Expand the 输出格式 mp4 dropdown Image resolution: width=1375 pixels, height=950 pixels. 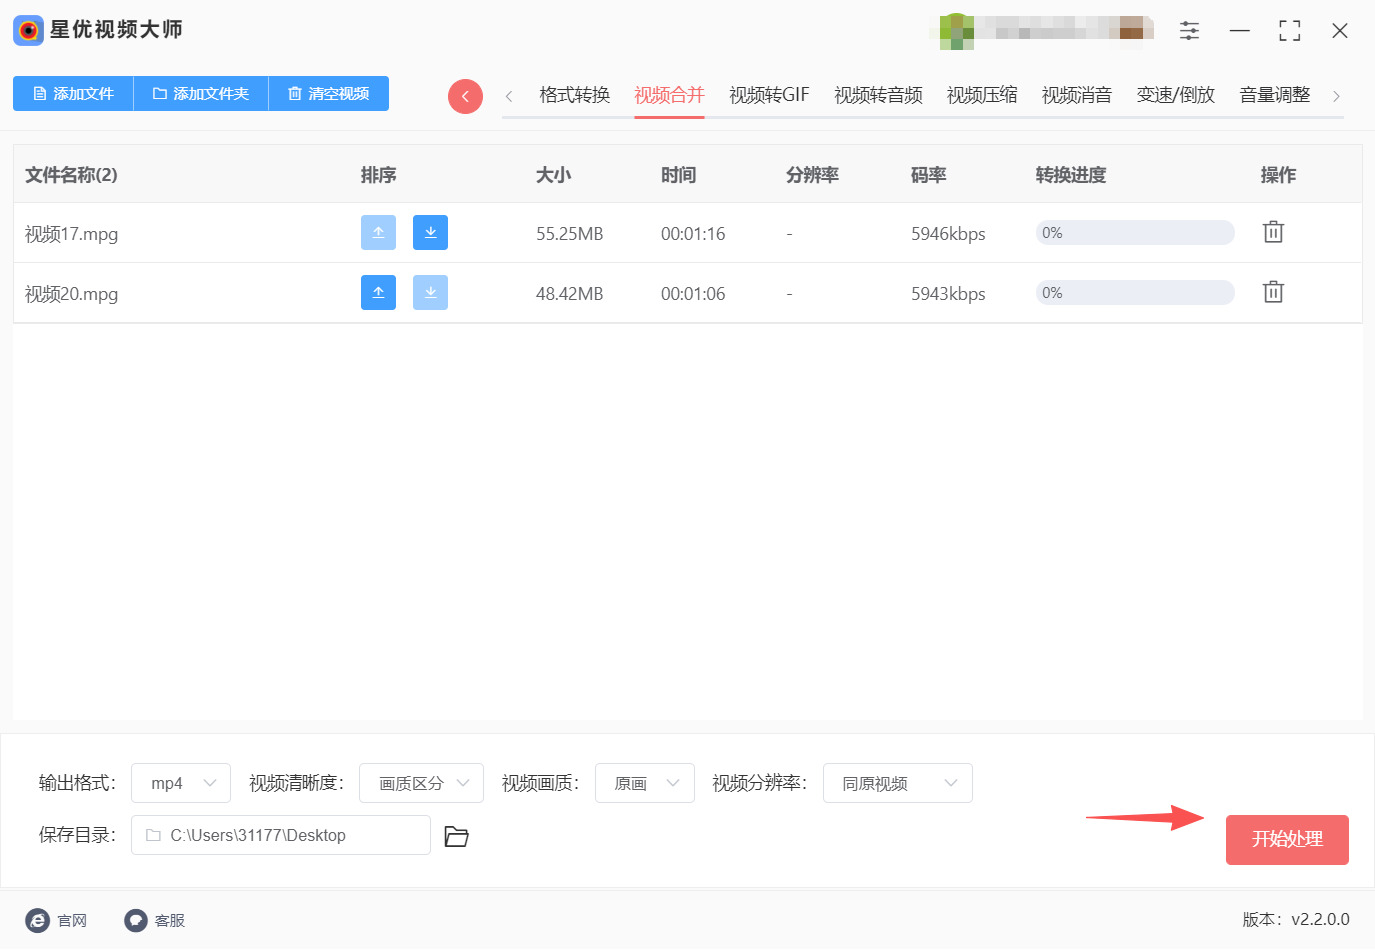(x=181, y=783)
